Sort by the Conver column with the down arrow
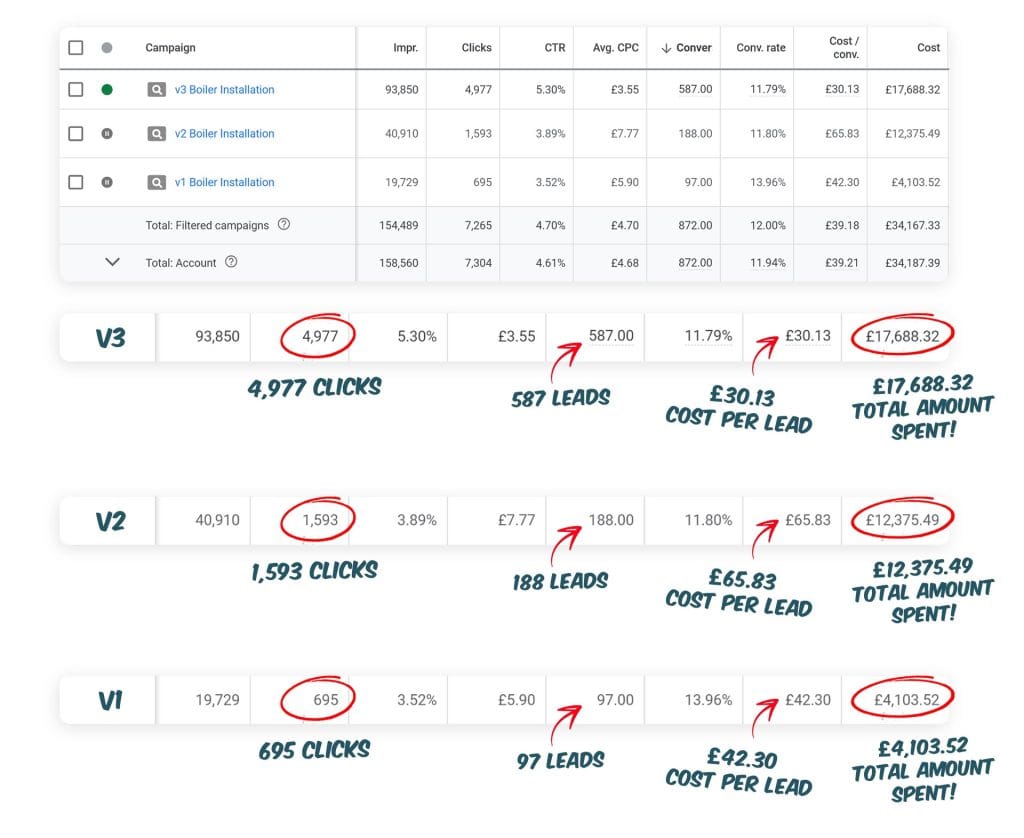Screen dimensions: 1024x838 [686, 48]
